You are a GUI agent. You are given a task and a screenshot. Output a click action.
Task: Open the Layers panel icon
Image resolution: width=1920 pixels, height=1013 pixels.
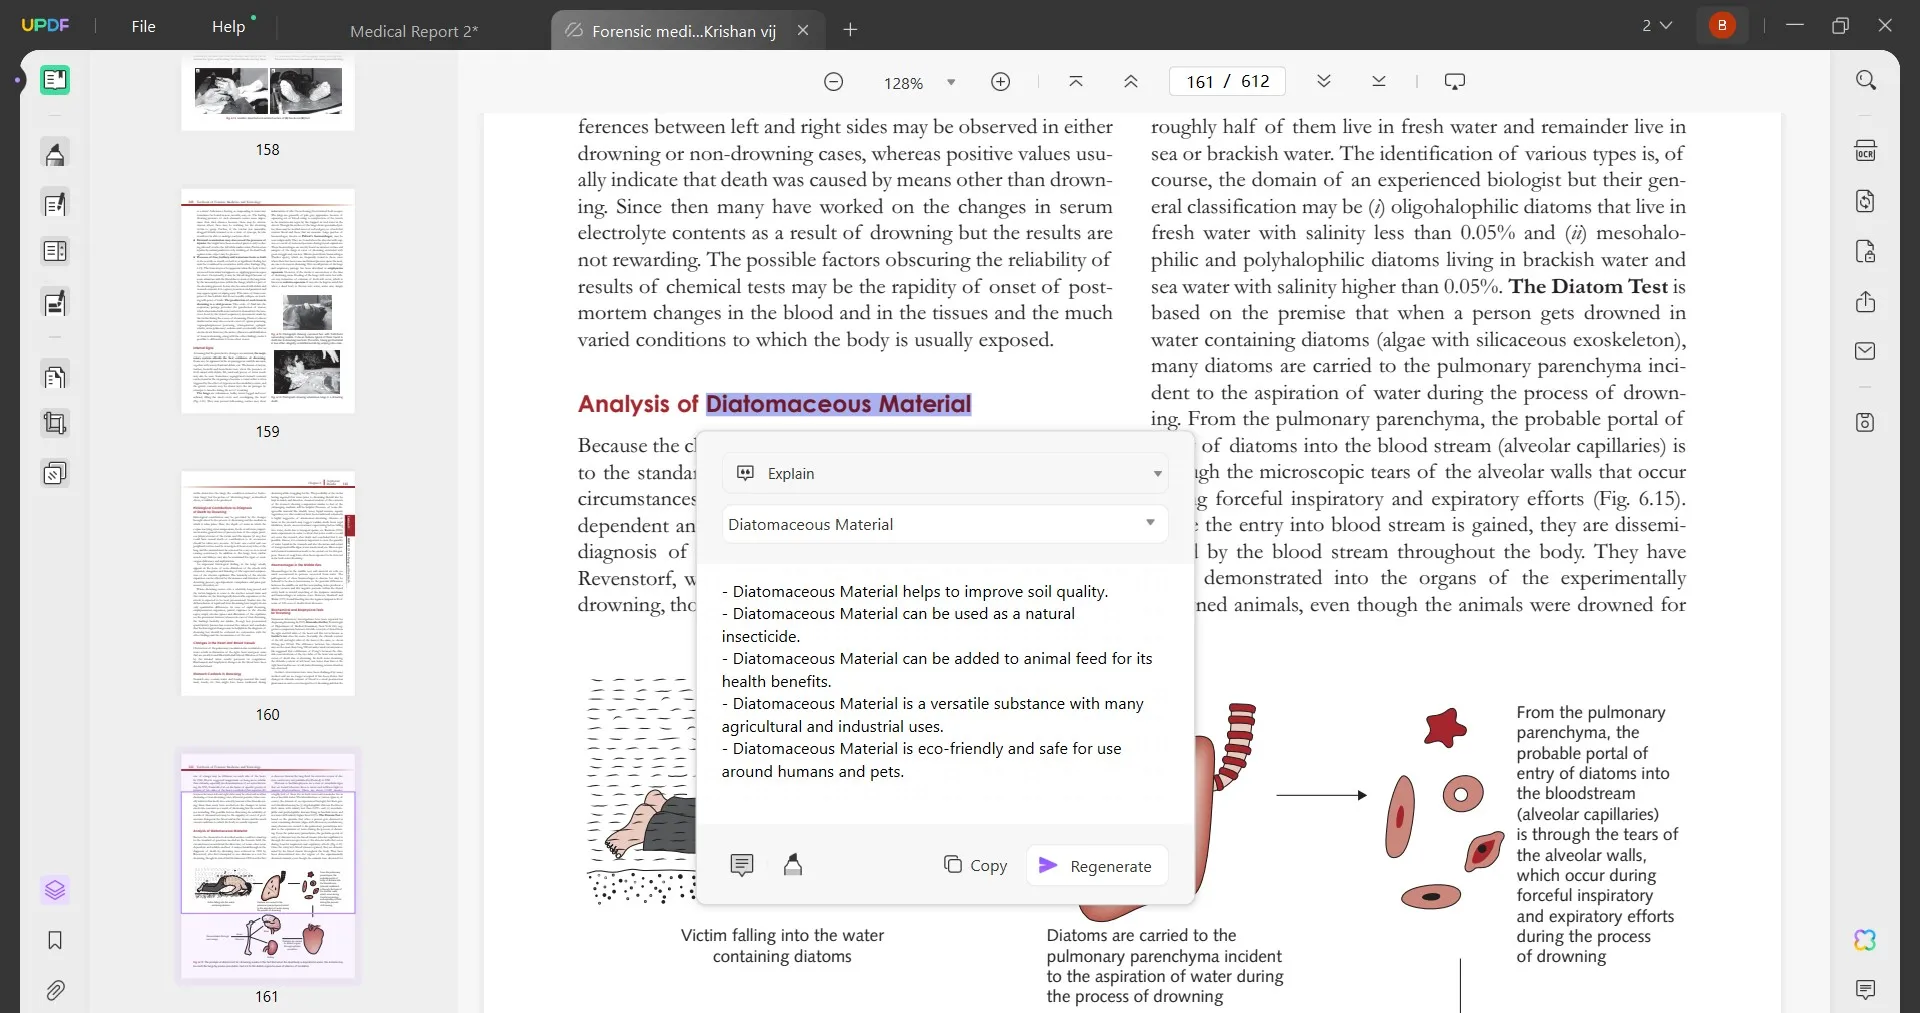[55, 890]
